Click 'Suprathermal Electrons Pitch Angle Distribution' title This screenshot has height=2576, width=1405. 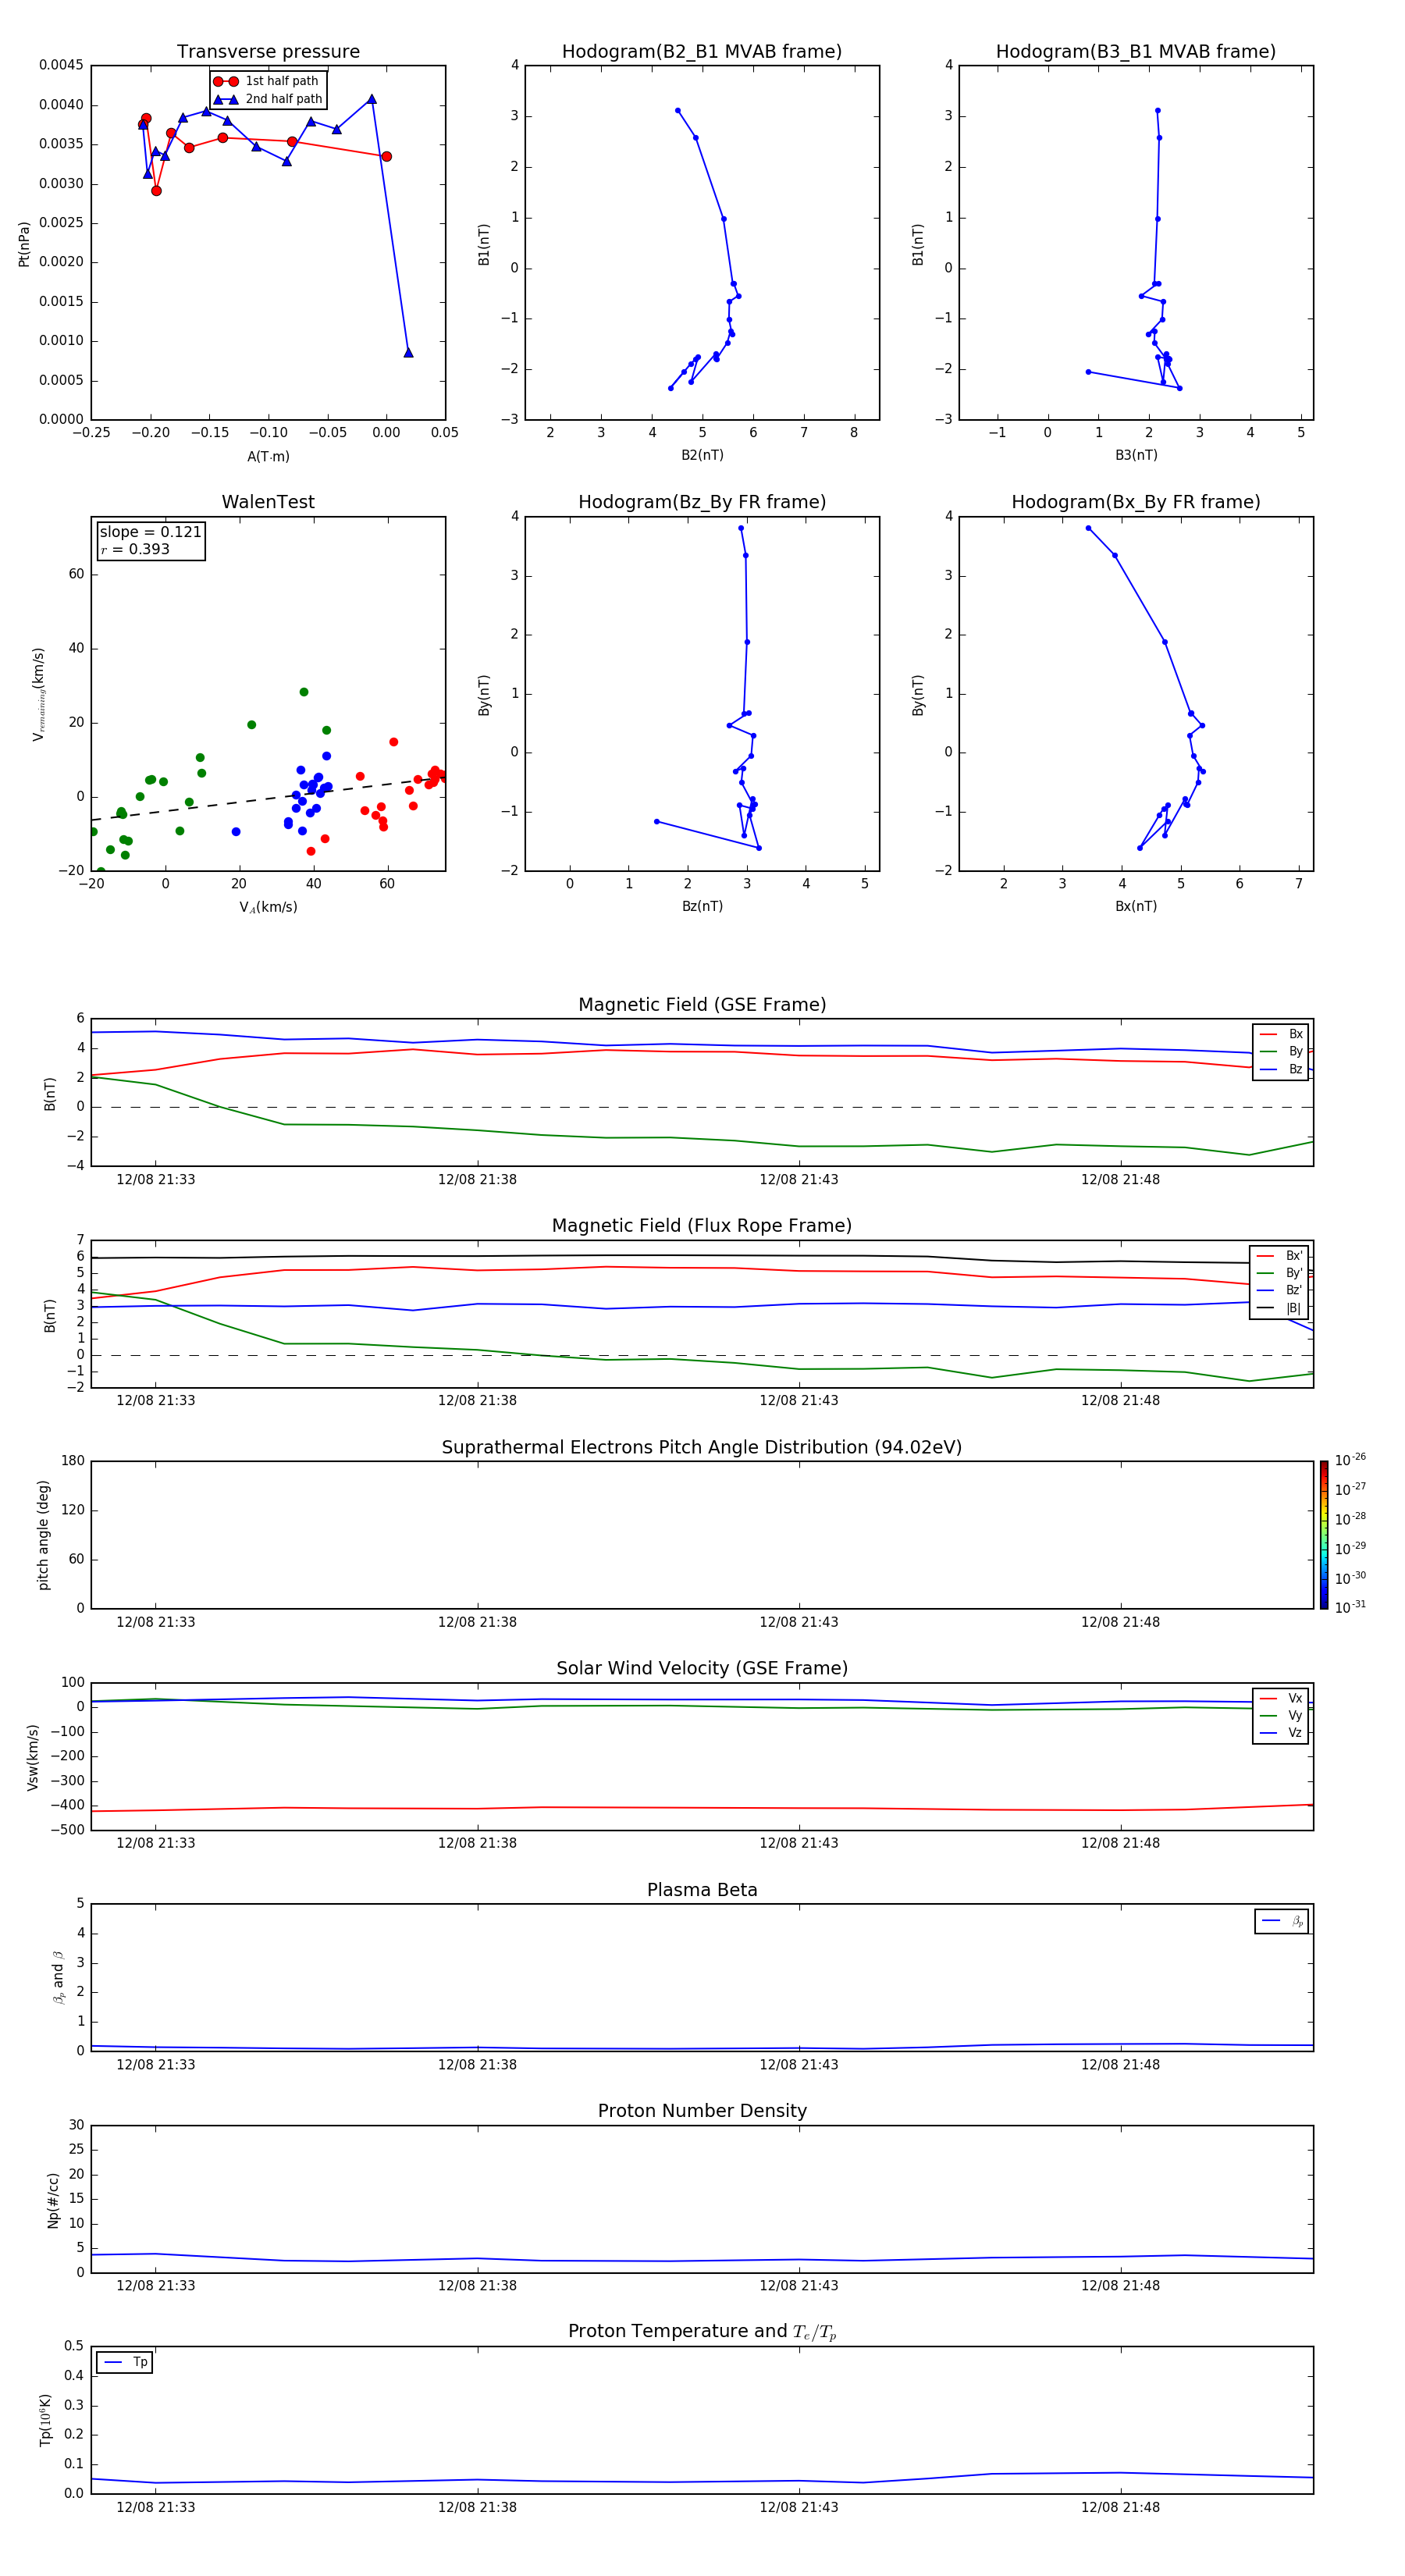tap(702, 1448)
